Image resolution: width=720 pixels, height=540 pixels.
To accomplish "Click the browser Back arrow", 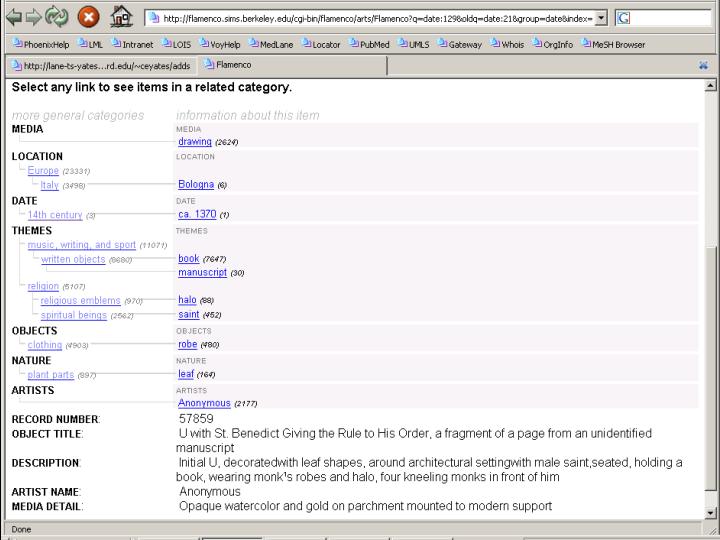I will [14, 18].
